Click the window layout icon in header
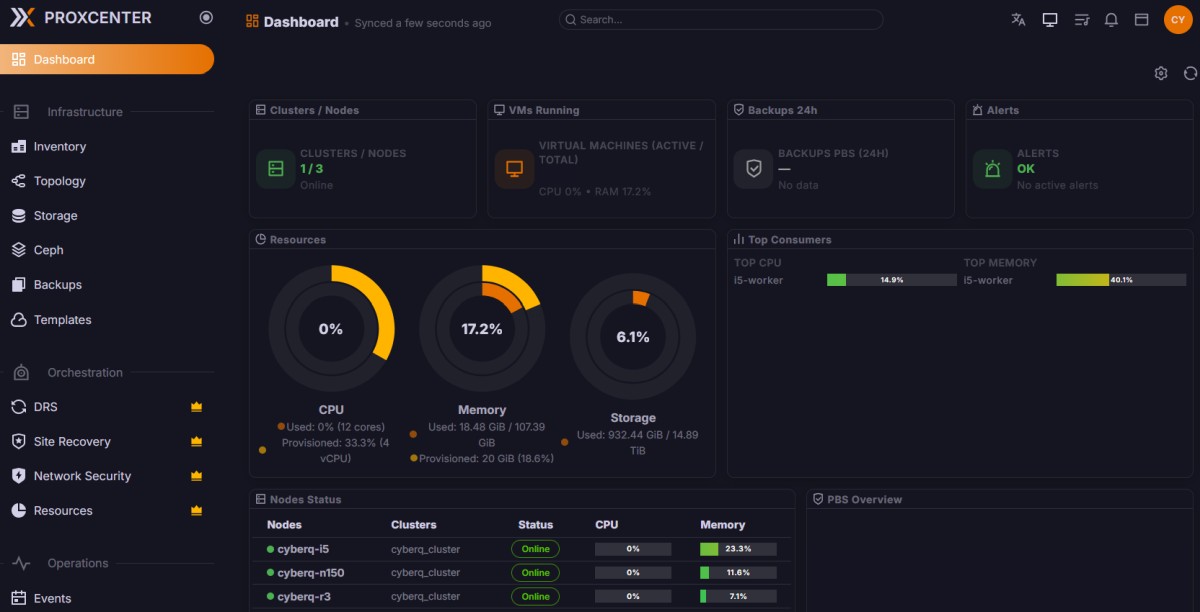The image size is (1200, 612). tap(1141, 20)
